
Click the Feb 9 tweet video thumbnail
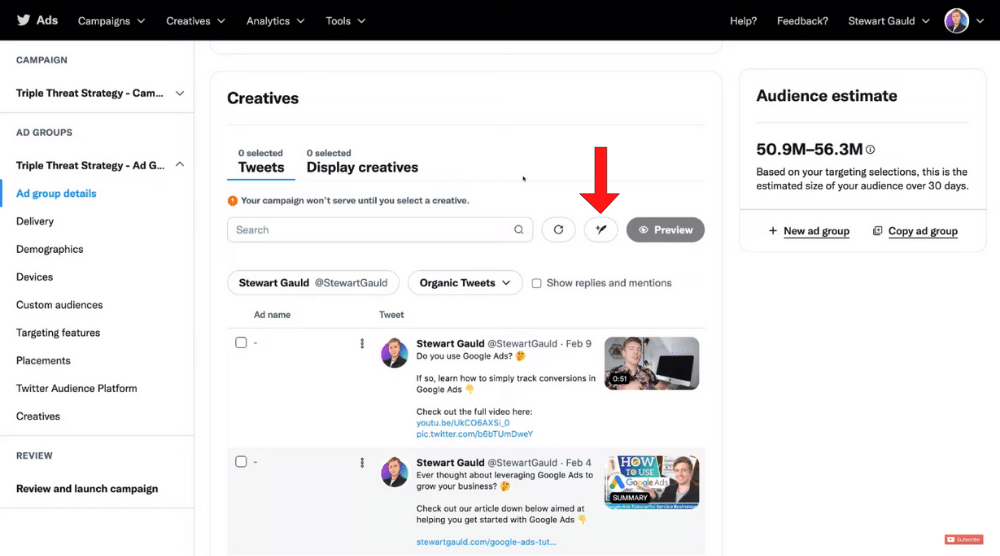coord(651,363)
